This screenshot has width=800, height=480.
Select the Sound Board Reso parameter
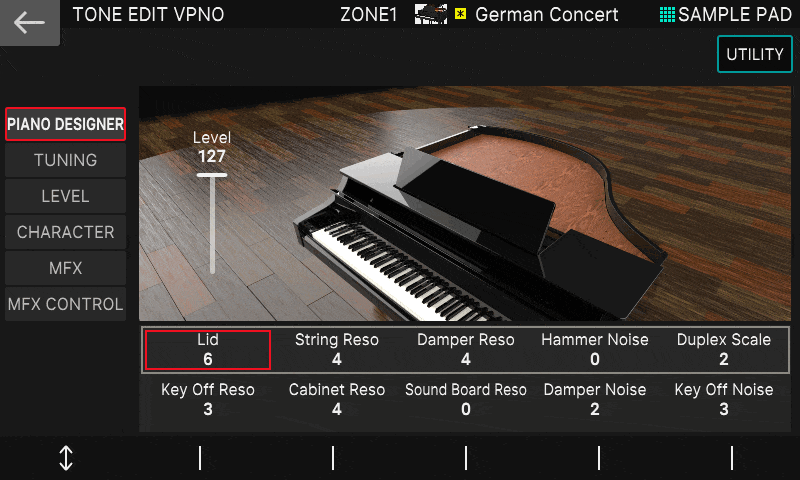(x=466, y=399)
